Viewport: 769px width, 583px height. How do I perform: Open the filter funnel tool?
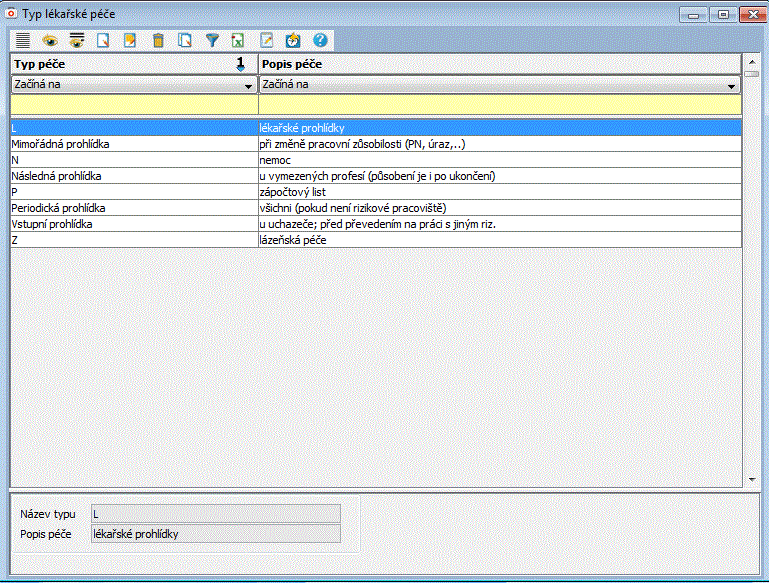click(211, 41)
